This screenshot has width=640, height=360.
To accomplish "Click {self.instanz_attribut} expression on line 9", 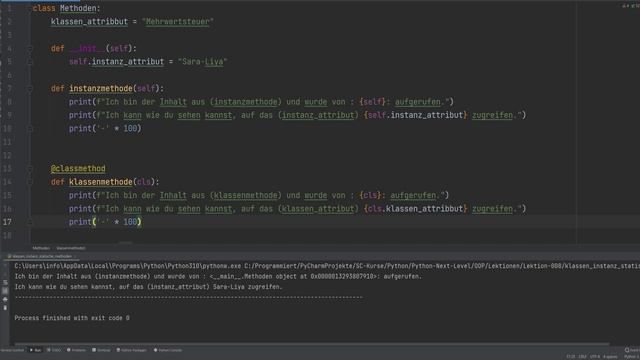I will pos(416,116).
